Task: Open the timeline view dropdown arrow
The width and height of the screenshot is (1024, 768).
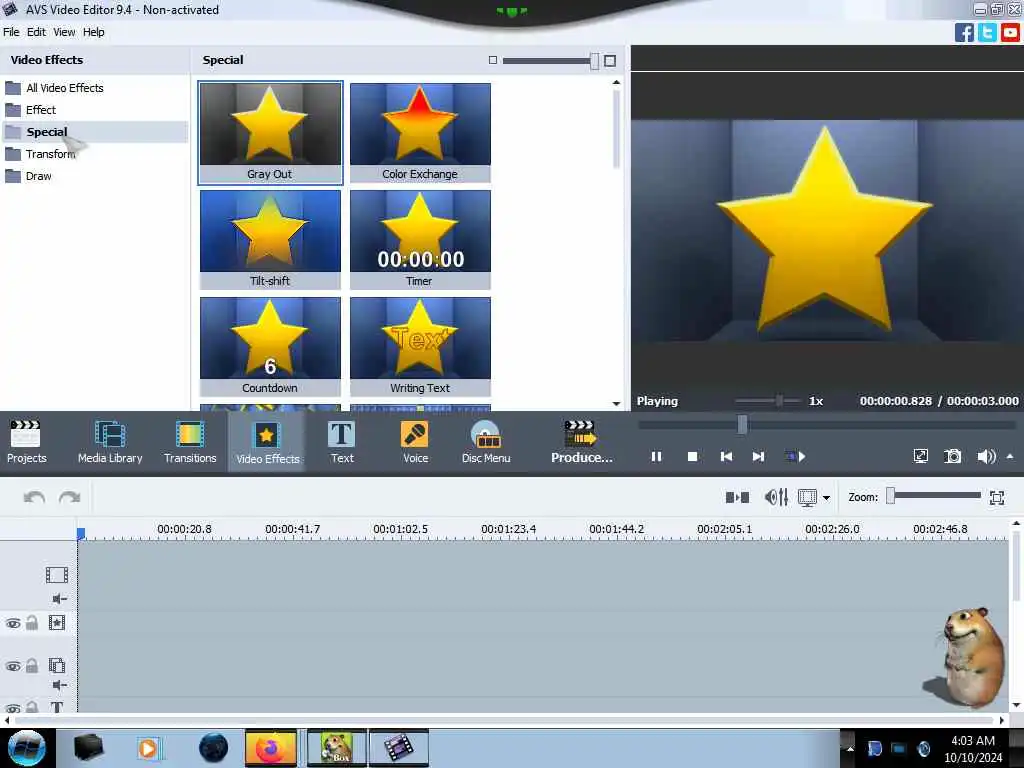Action: click(826, 498)
